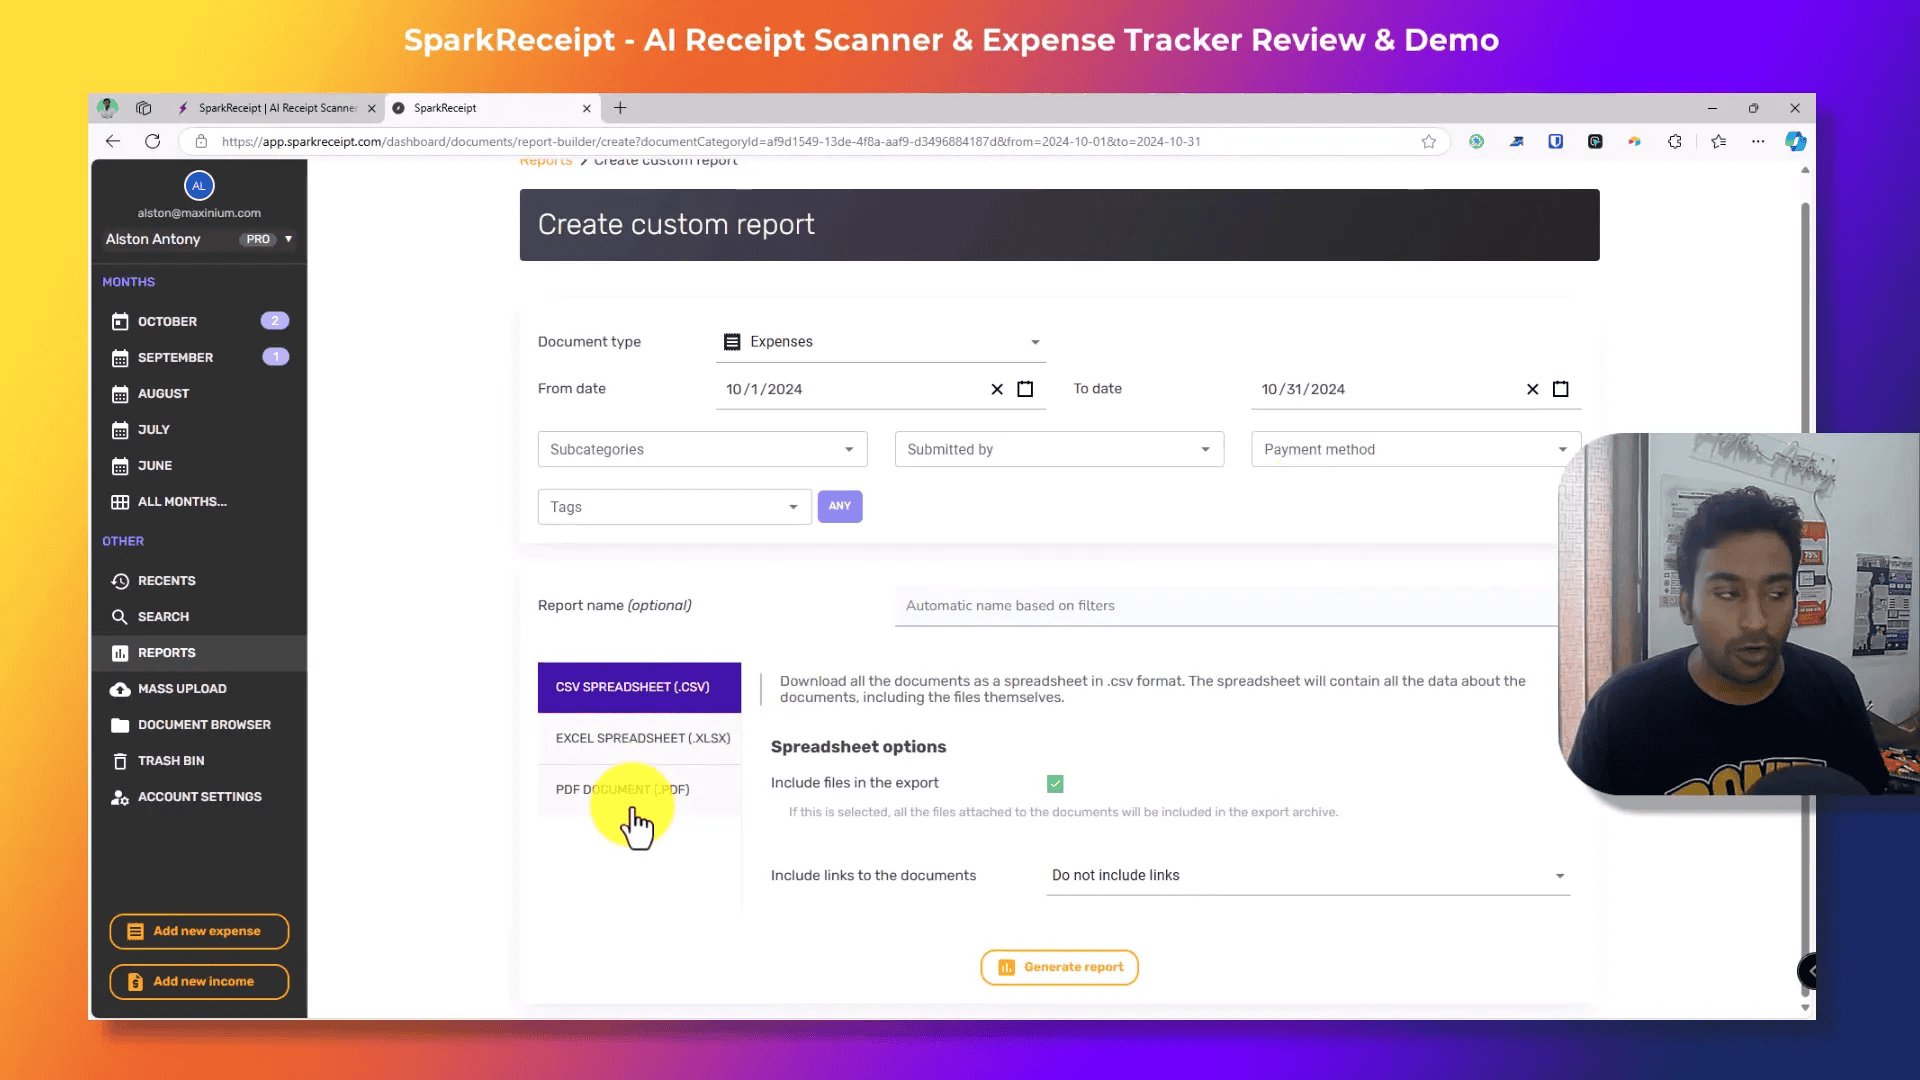Open the September month entry
1920x1080 pixels.
click(x=199, y=357)
